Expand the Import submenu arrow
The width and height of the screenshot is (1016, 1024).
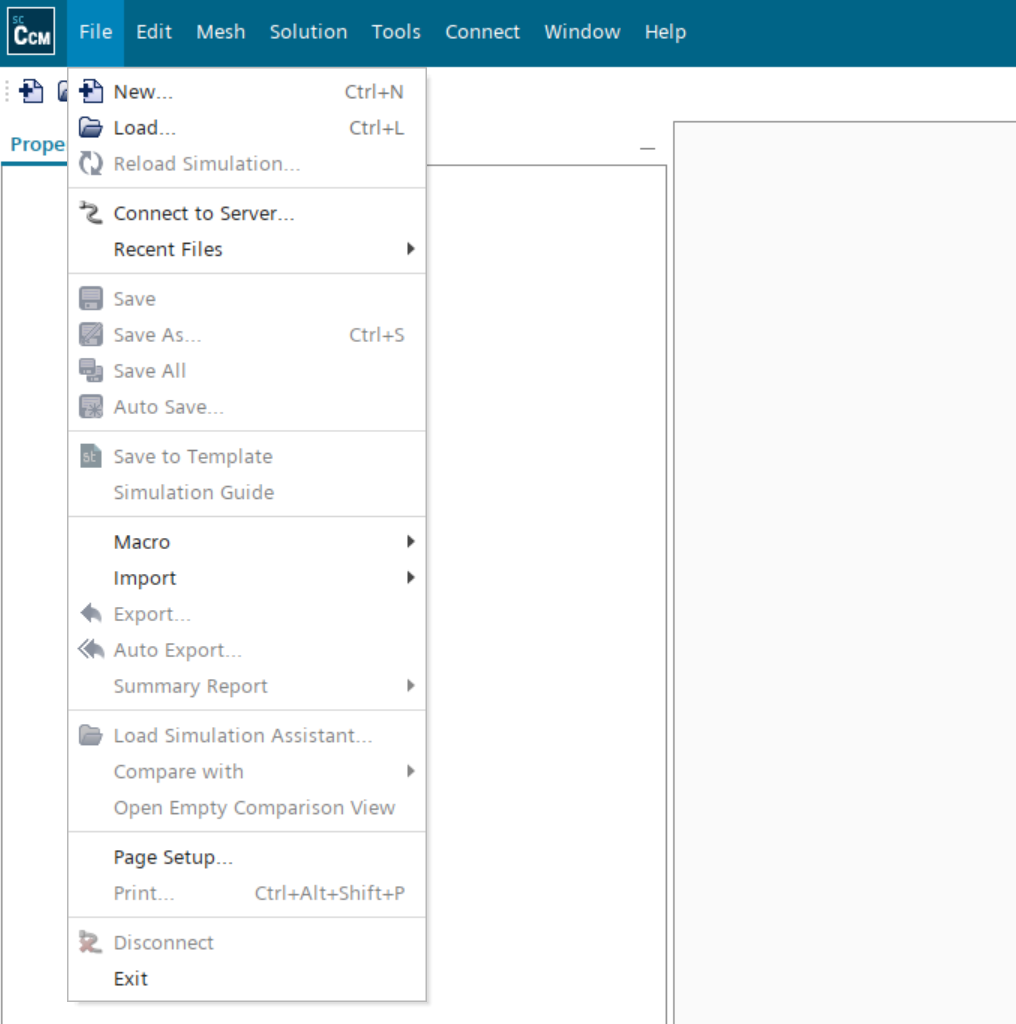tap(410, 578)
